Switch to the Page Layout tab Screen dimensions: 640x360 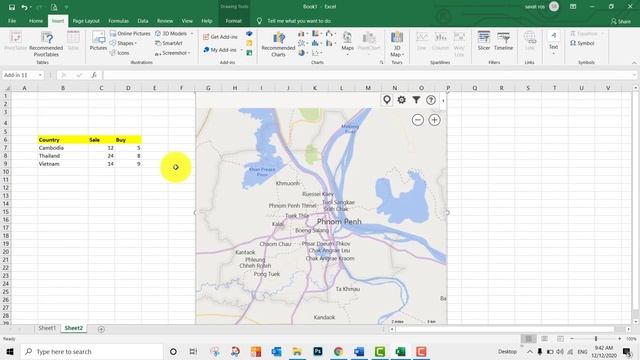[86, 21]
